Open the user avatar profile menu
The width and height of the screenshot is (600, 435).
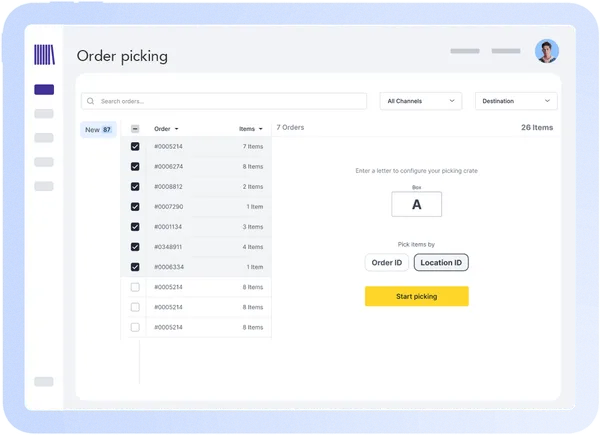[x=547, y=51]
